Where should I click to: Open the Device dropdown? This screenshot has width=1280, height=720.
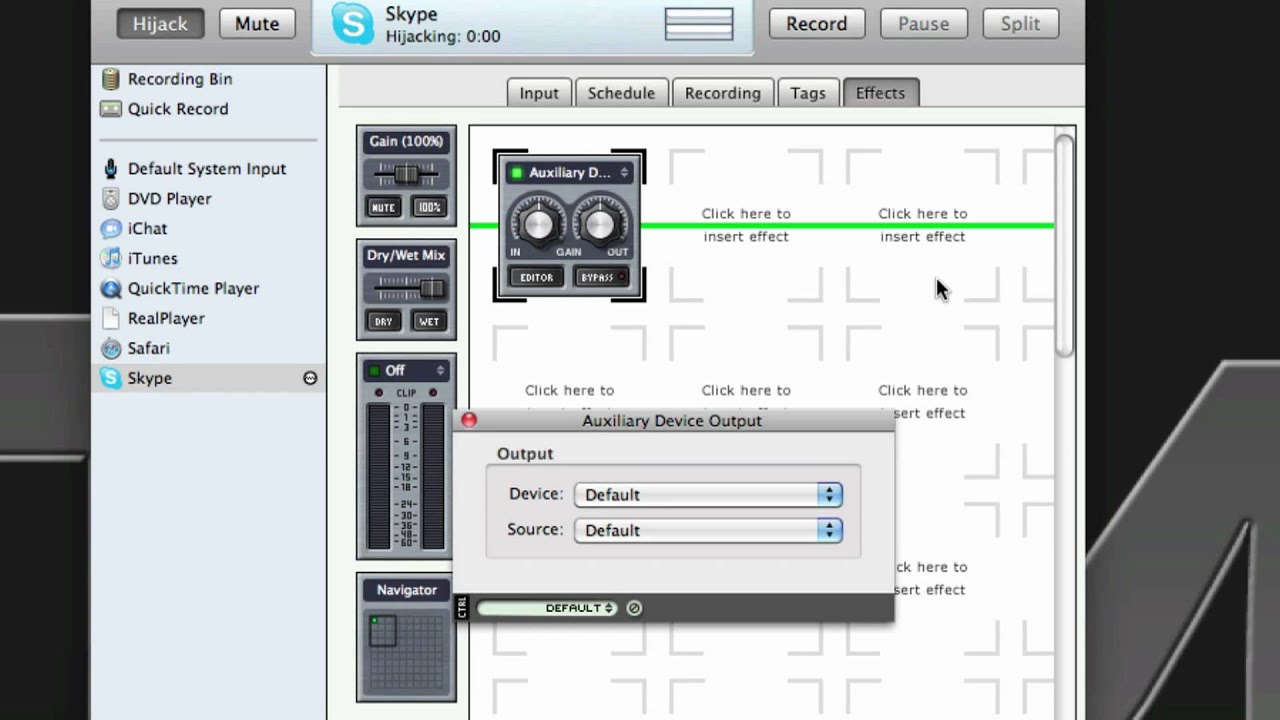[x=708, y=495]
